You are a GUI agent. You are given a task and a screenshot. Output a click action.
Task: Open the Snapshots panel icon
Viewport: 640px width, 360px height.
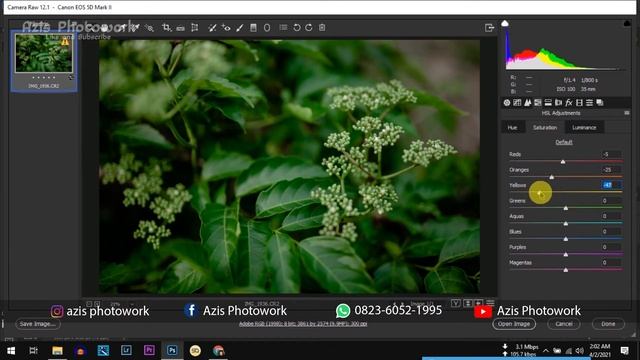click(600, 103)
